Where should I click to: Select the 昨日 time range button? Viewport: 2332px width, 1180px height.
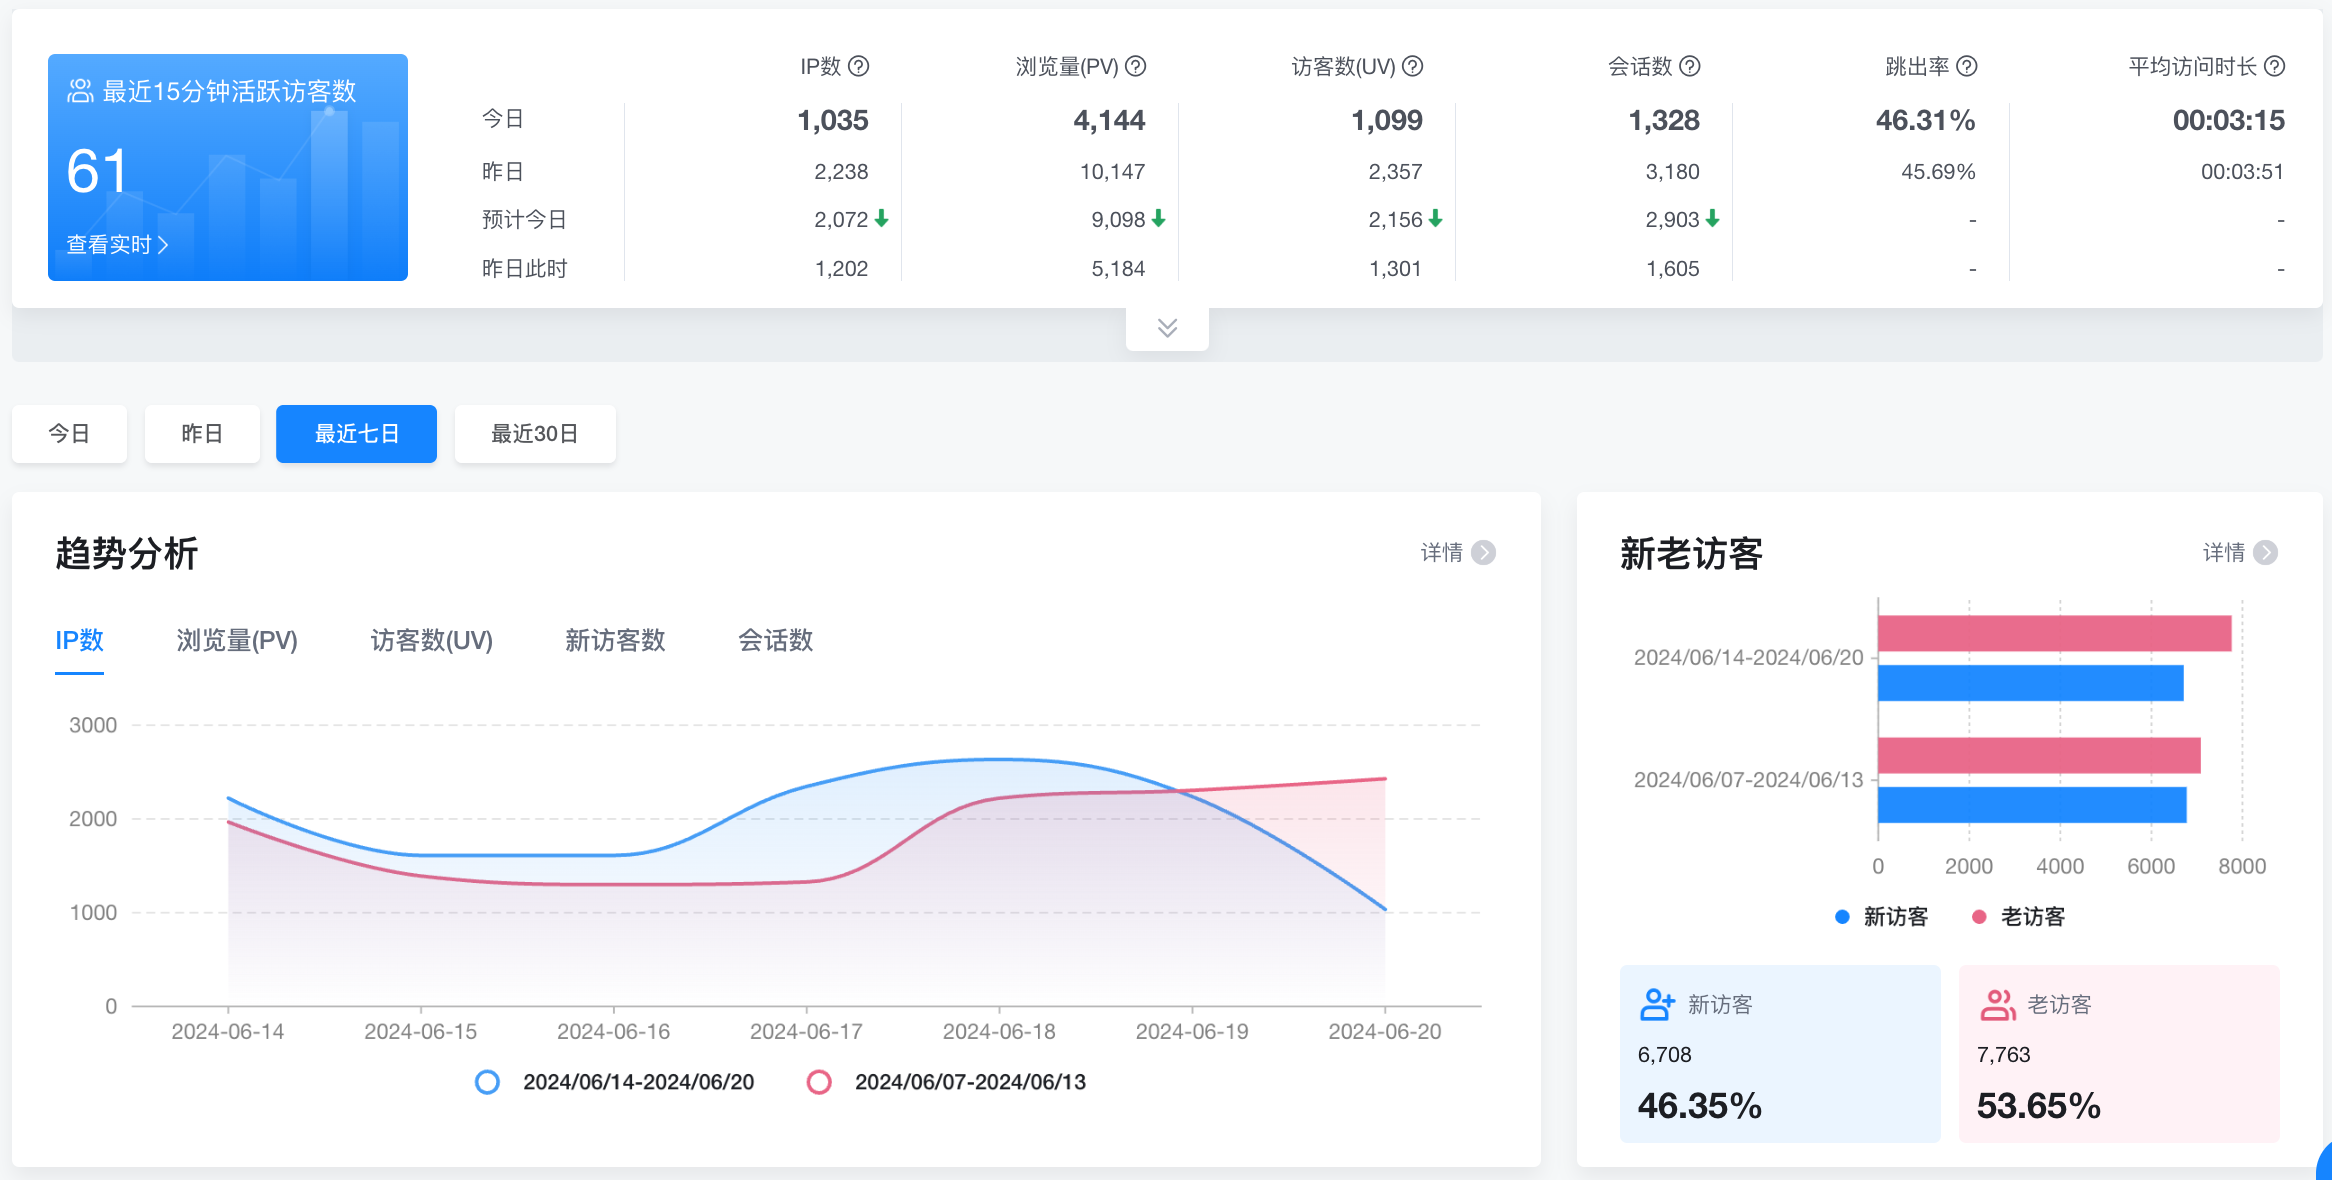pyautogui.click(x=202, y=434)
